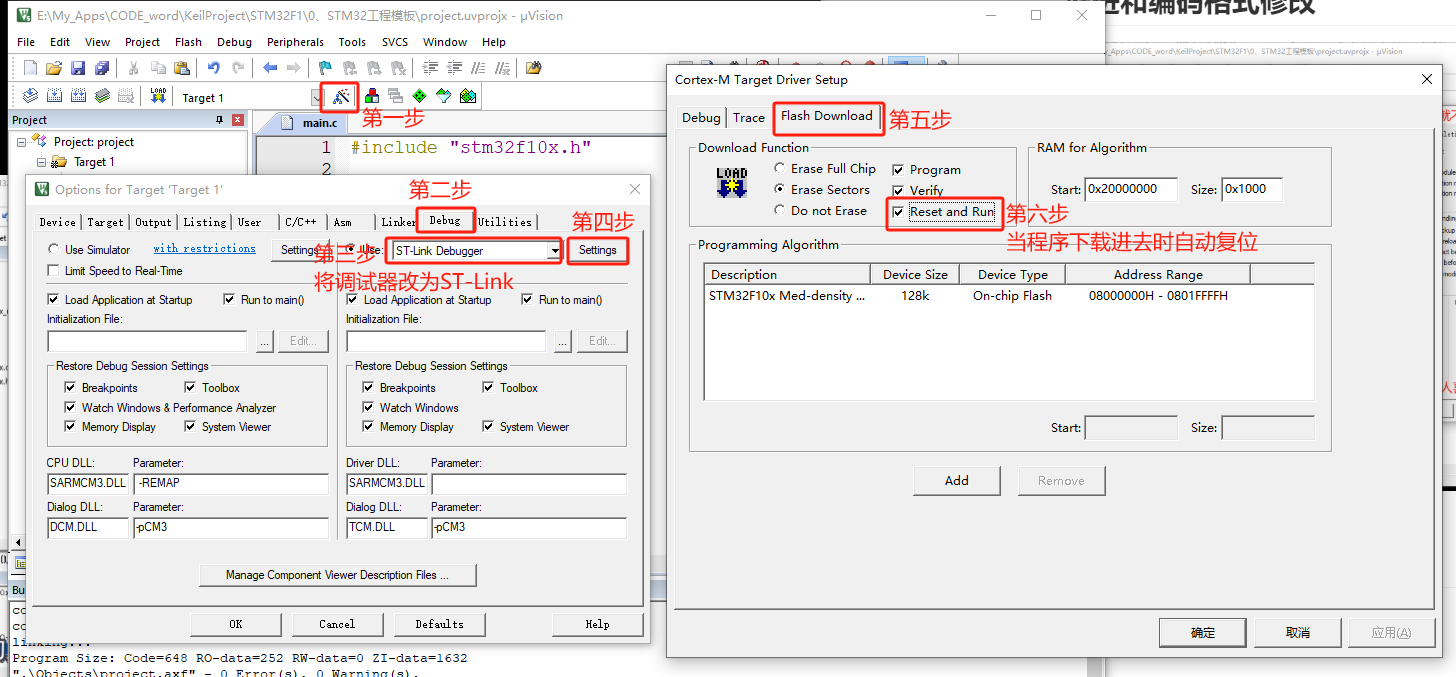Click the Add algorithm button

click(x=957, y=481)
